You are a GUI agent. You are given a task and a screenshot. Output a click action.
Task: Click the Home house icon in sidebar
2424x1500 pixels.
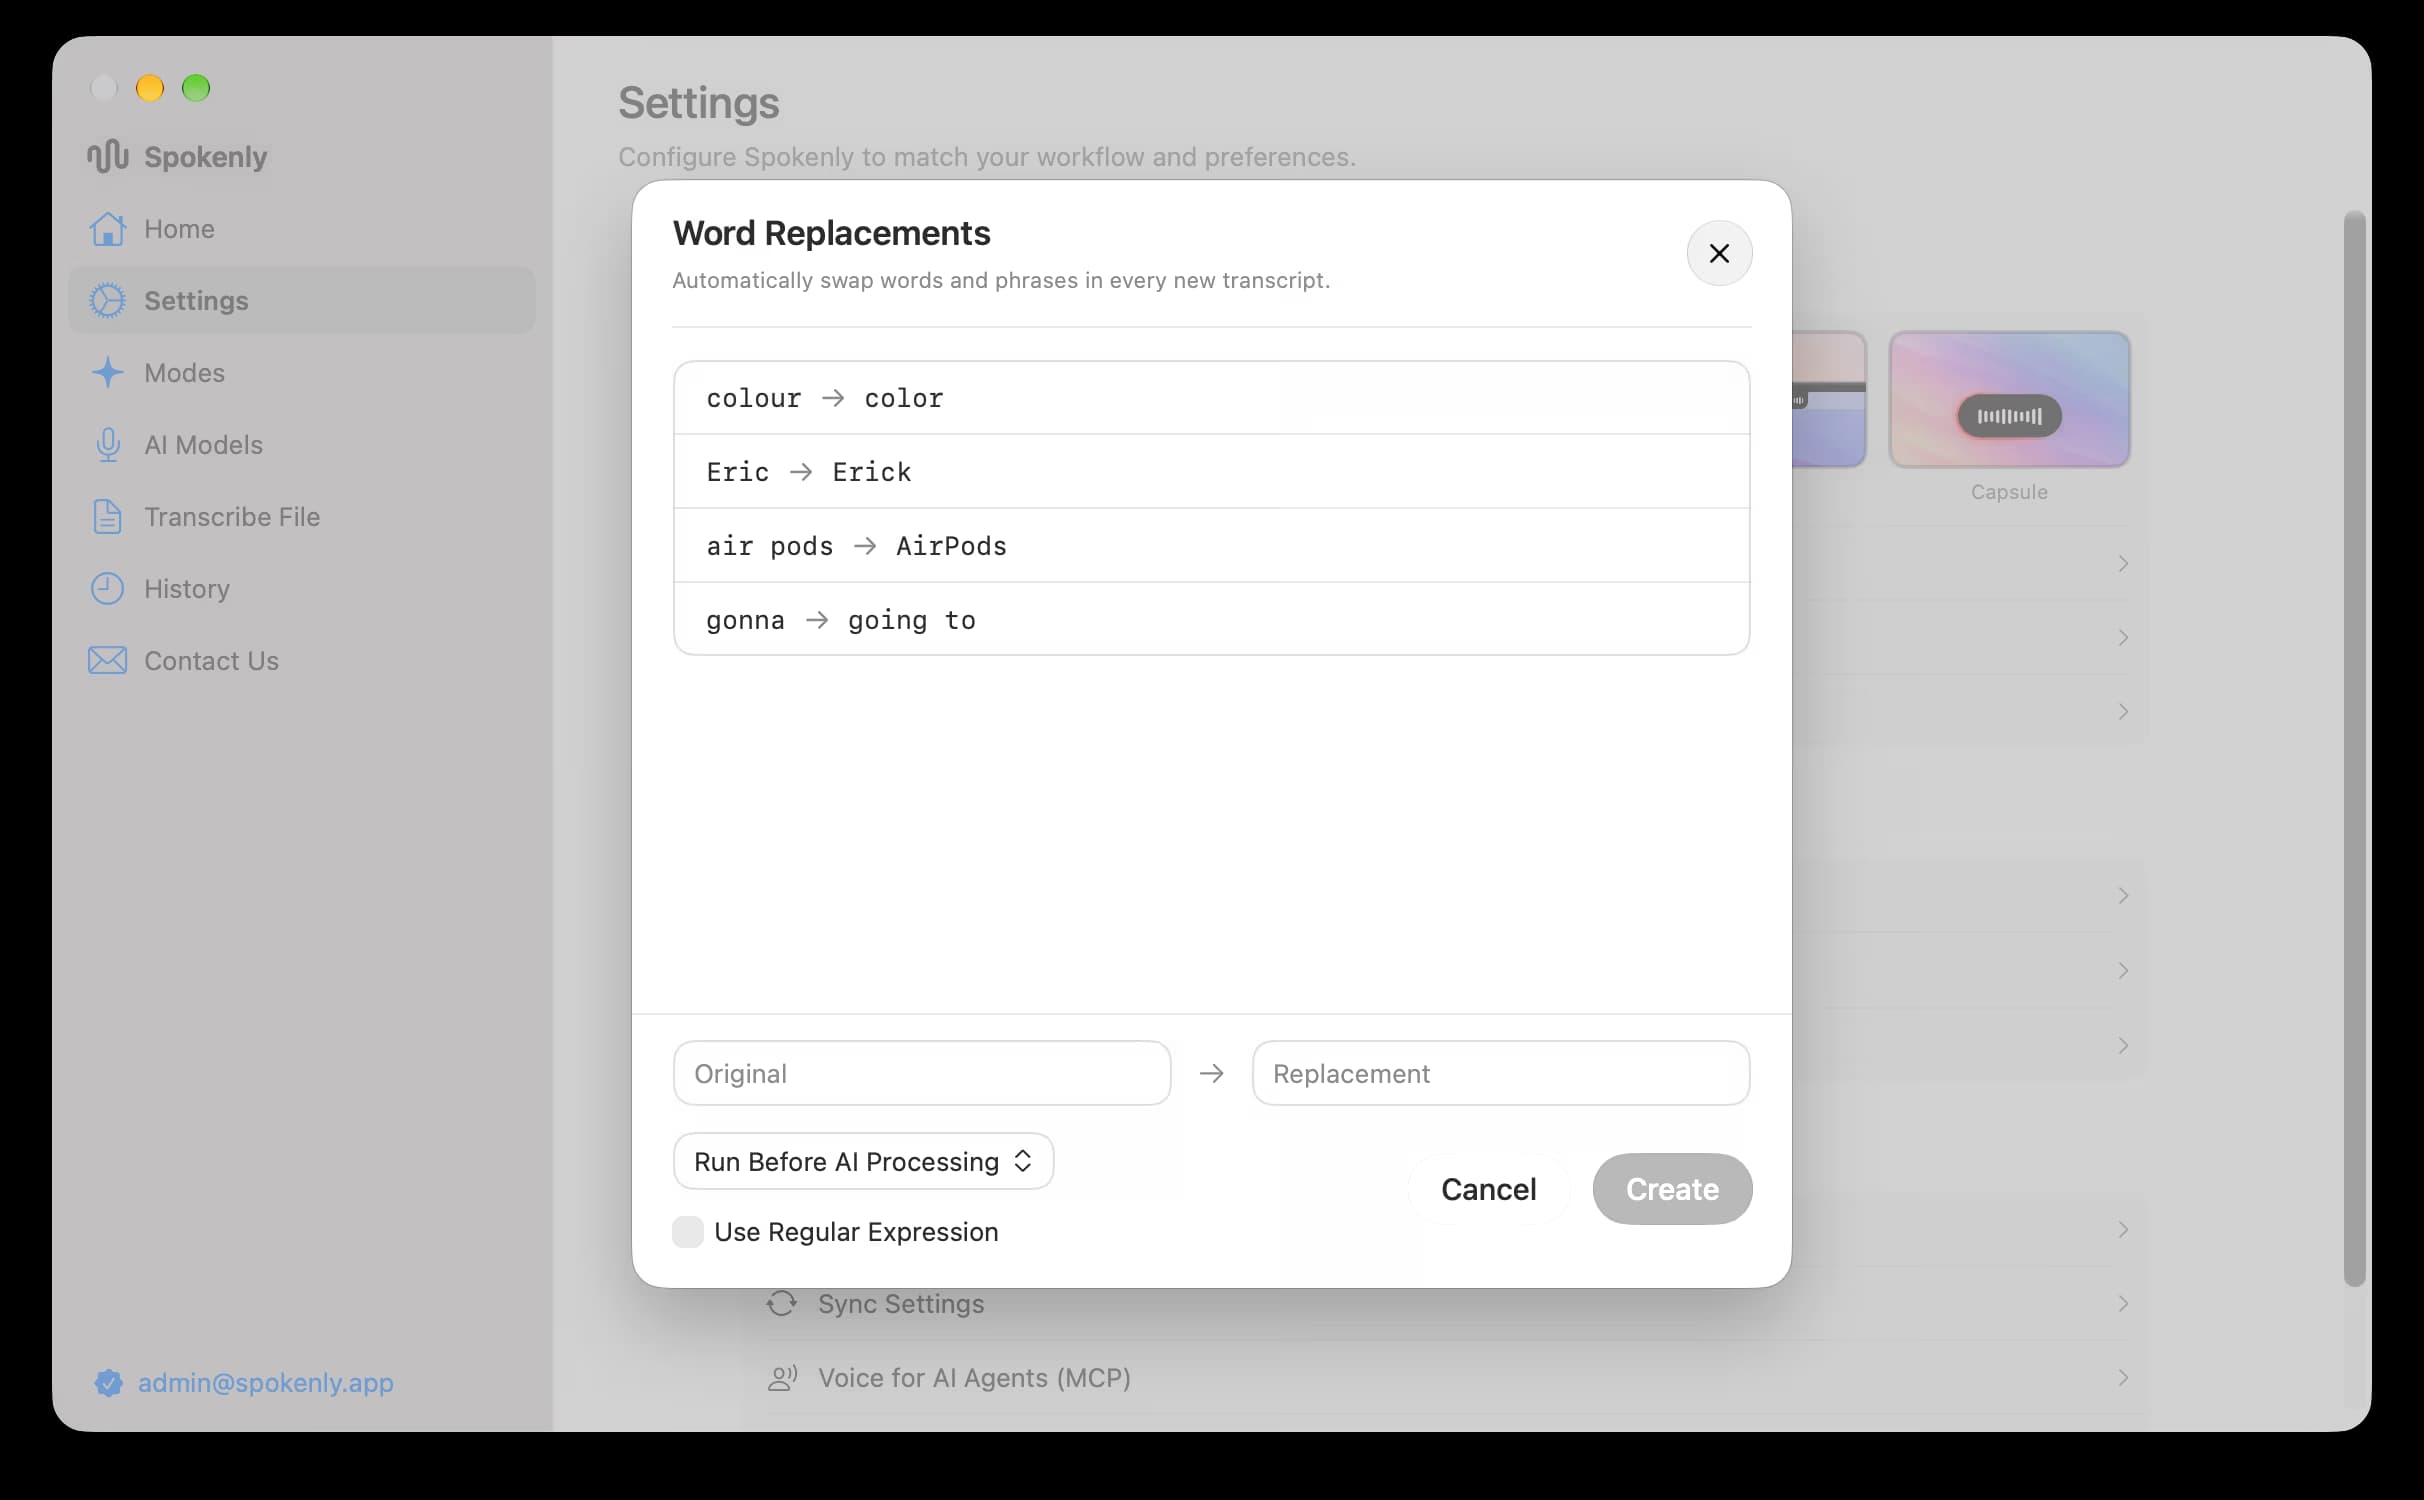click(108, 229)
